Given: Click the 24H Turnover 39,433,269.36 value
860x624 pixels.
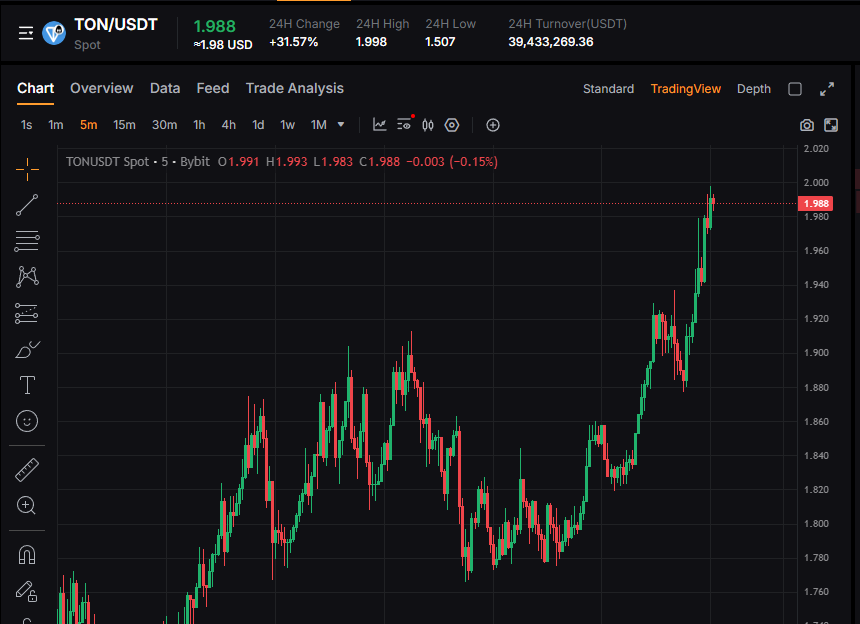Looking at the screenshot, I should 551,42.
